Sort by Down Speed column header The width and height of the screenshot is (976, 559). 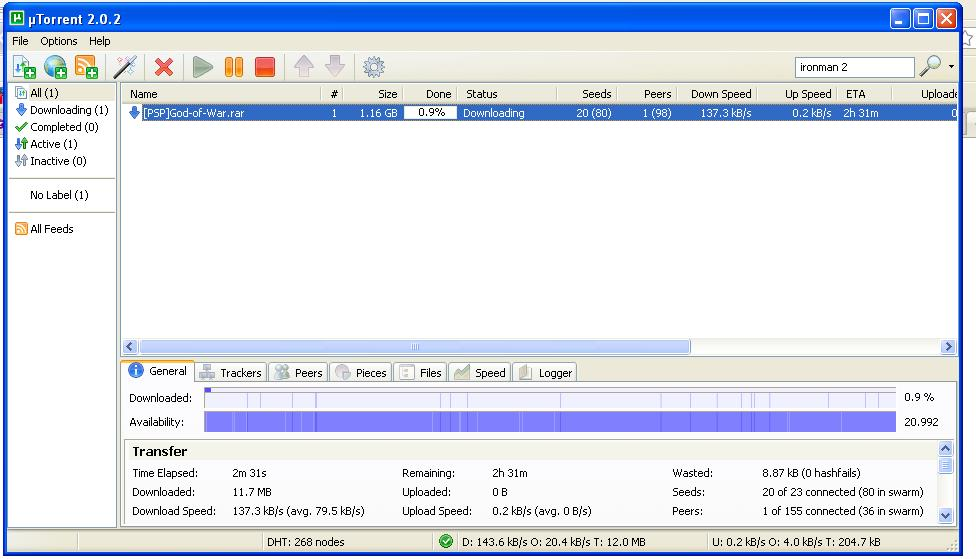click(x=717, y=94)
